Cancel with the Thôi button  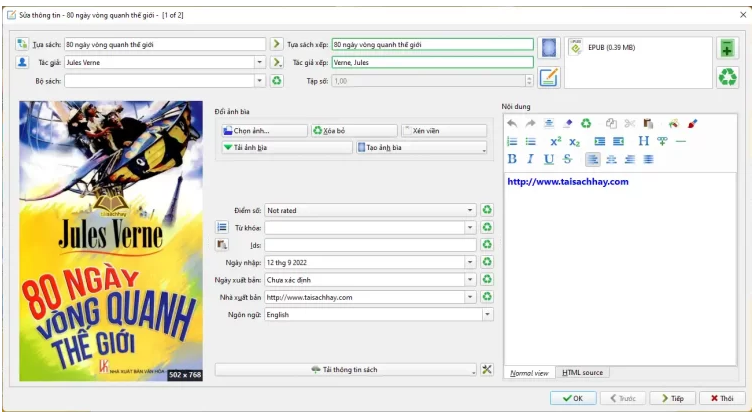[x=722, y=398]
